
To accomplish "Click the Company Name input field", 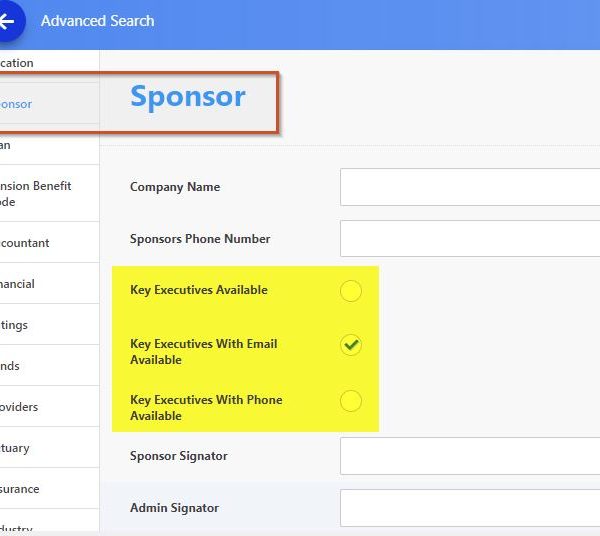I will tap(470, 187).
